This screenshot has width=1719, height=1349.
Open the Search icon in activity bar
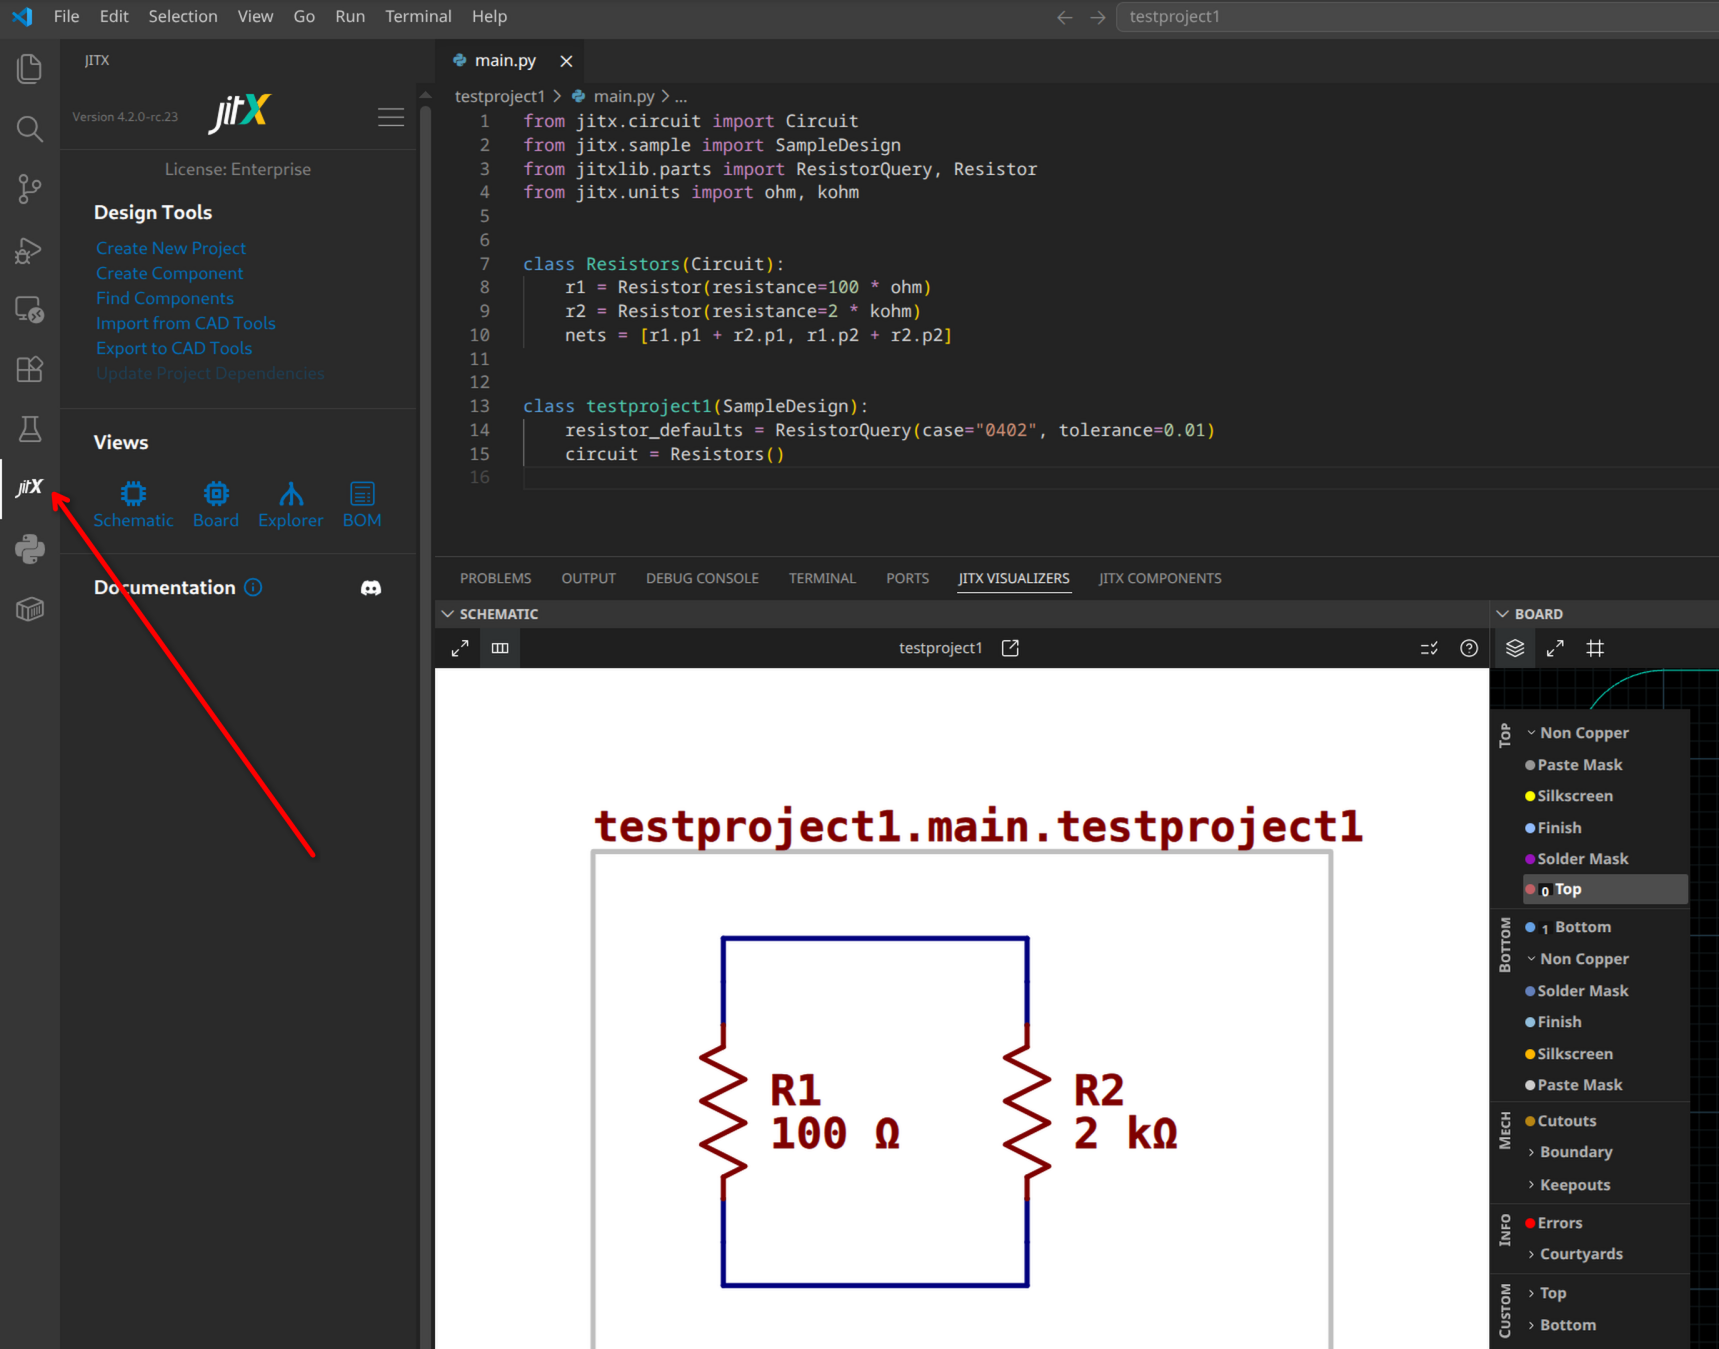pyautogui.click(x=30, y=128)
